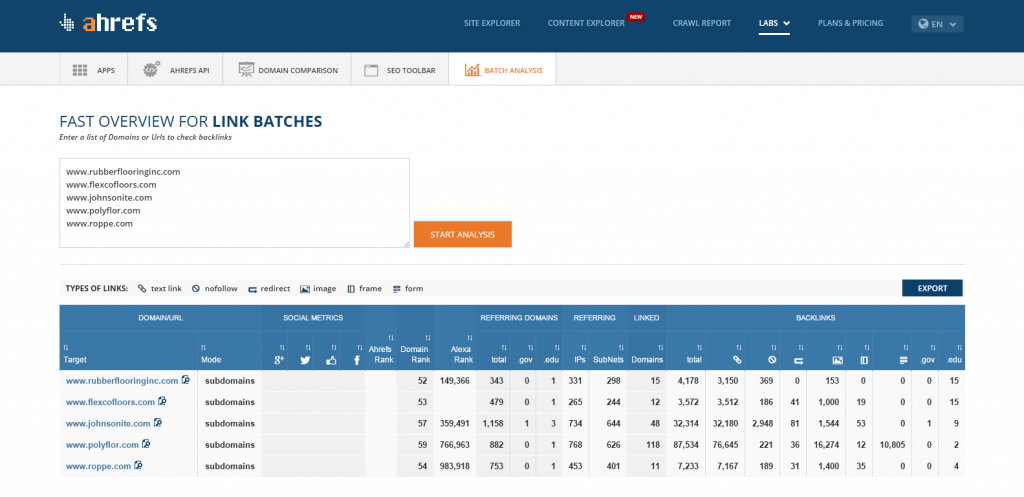Go to Crawl Report

point(701,23)
